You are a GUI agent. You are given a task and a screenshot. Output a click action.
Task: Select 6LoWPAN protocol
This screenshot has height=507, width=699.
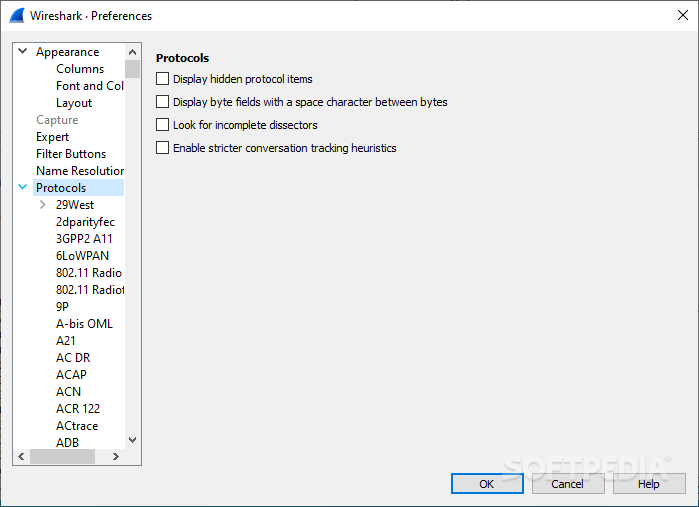[x=82, y=256]
